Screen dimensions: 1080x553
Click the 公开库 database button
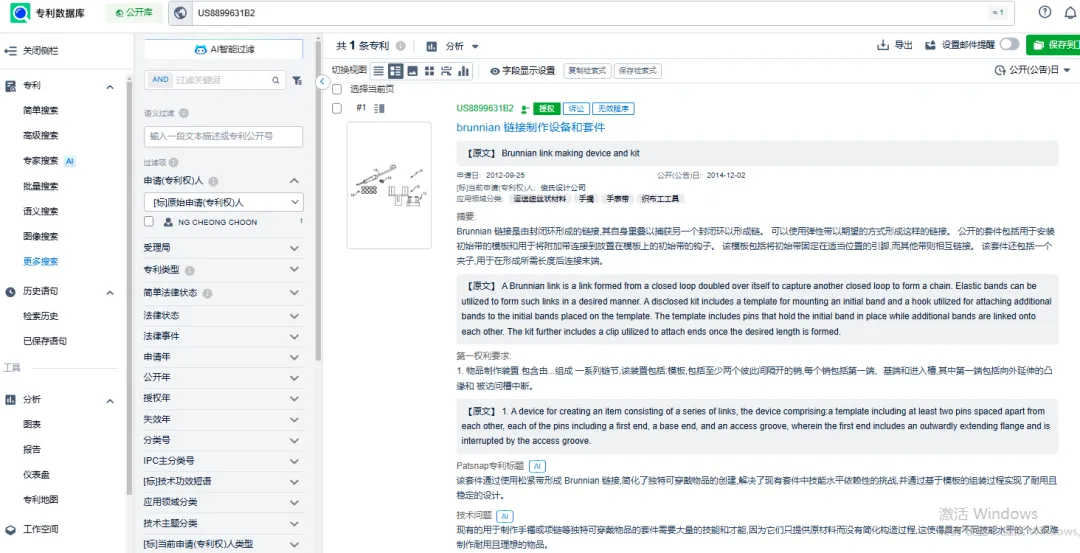click(x=134, y=13)
